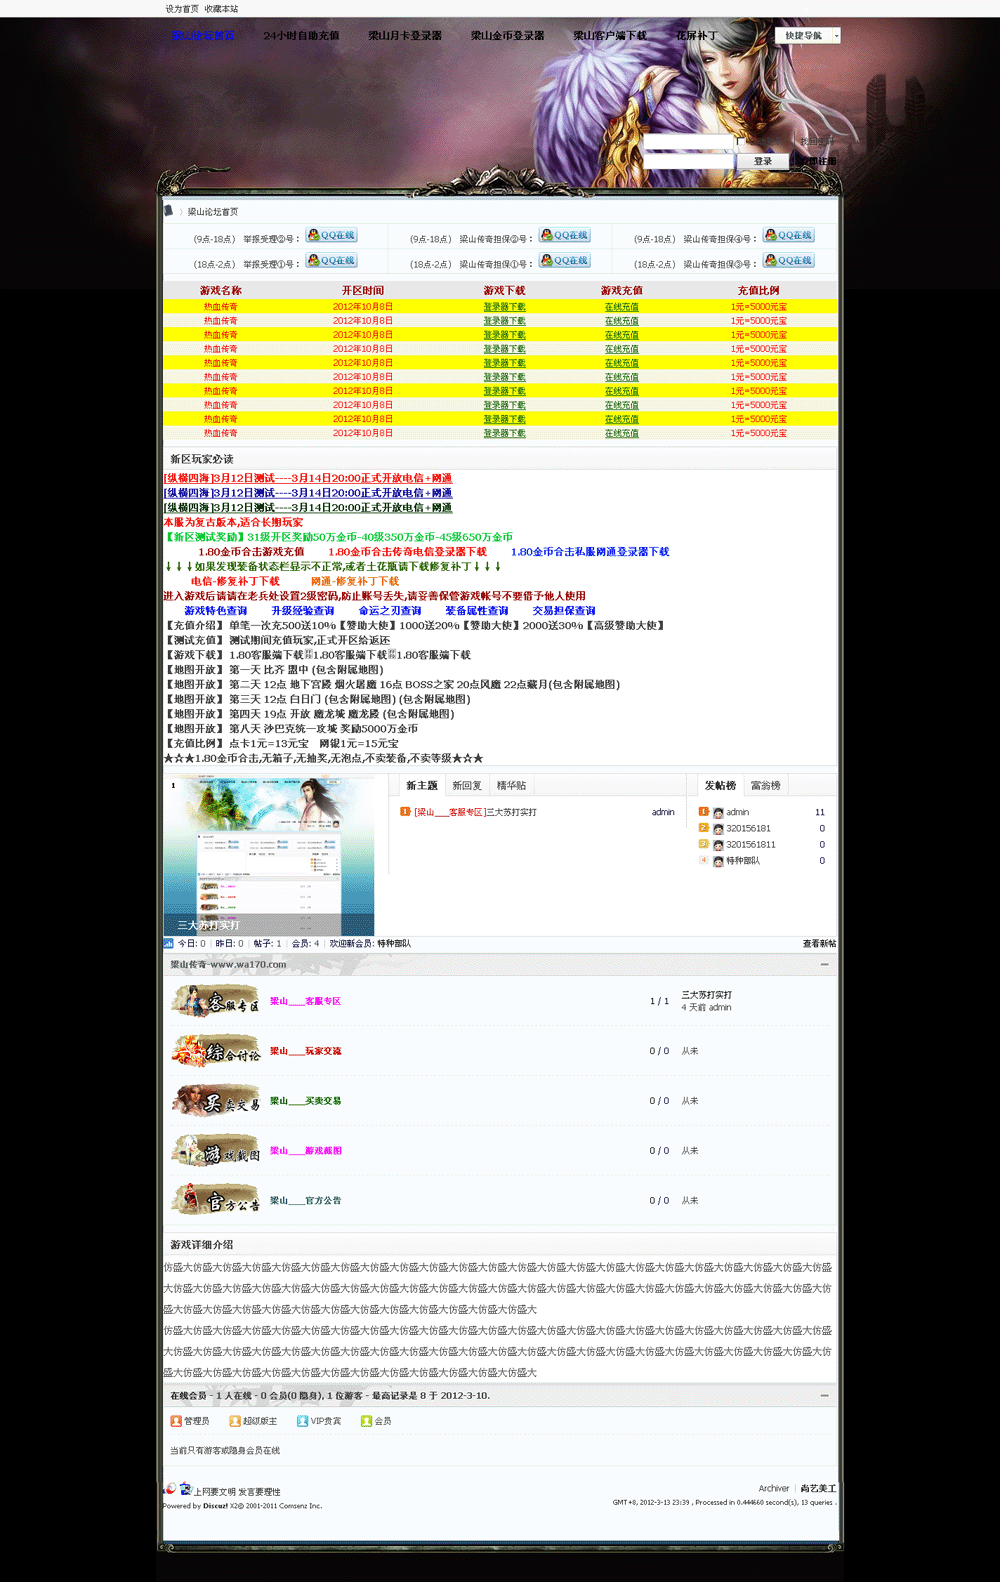The image size is (1000, 1582).
Task: Tick the remember-login checkbox beside the username field
Action: pyautogui.click(x=741, y=143)
